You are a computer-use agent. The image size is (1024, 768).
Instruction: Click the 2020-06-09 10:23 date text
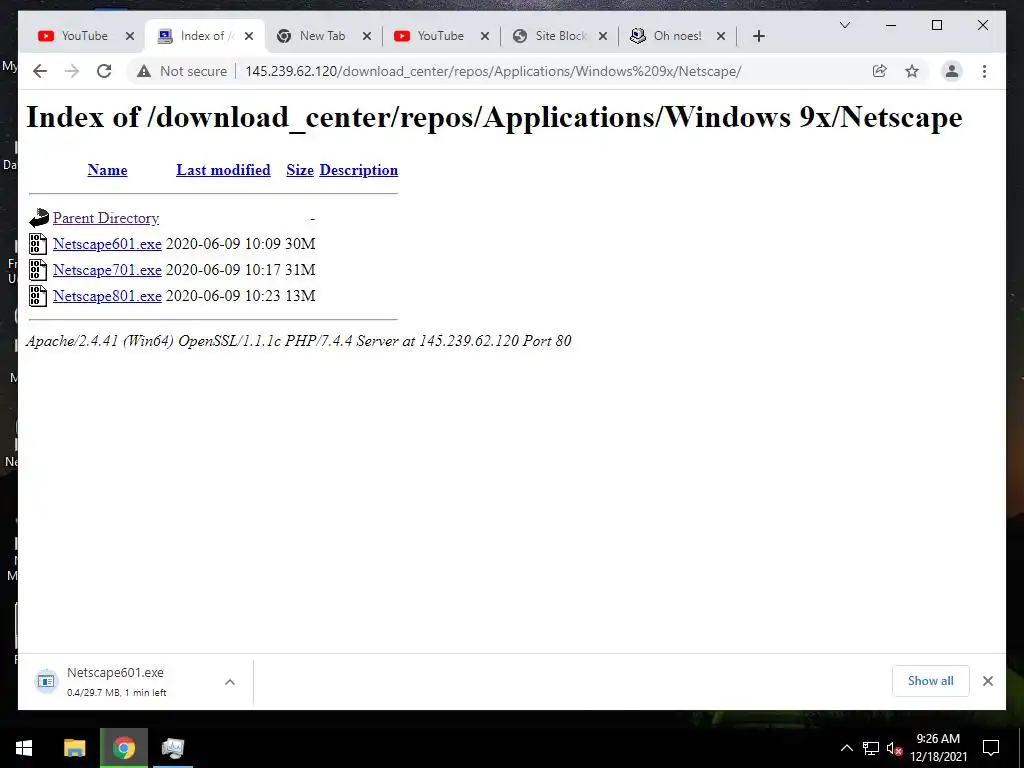click(223, 296)
